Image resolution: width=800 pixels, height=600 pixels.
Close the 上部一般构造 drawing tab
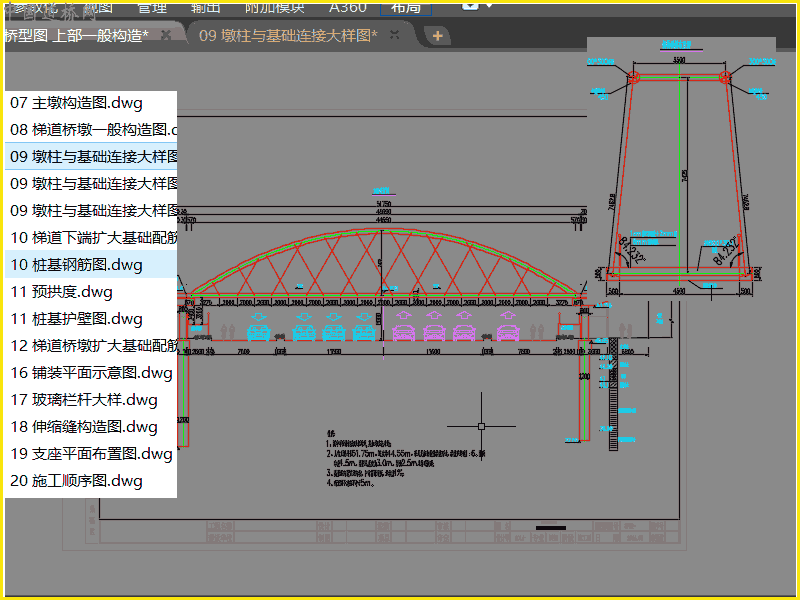tap(166, 35)
